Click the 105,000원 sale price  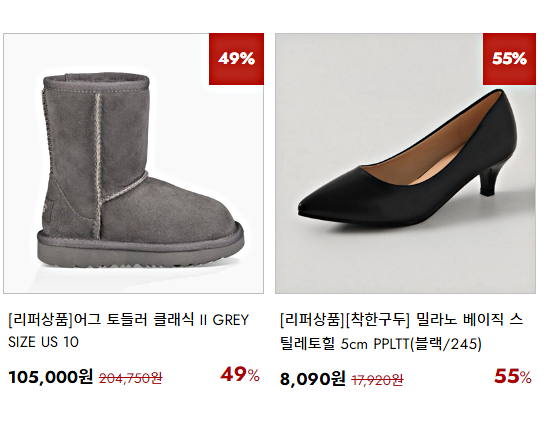tap(51, 377)
